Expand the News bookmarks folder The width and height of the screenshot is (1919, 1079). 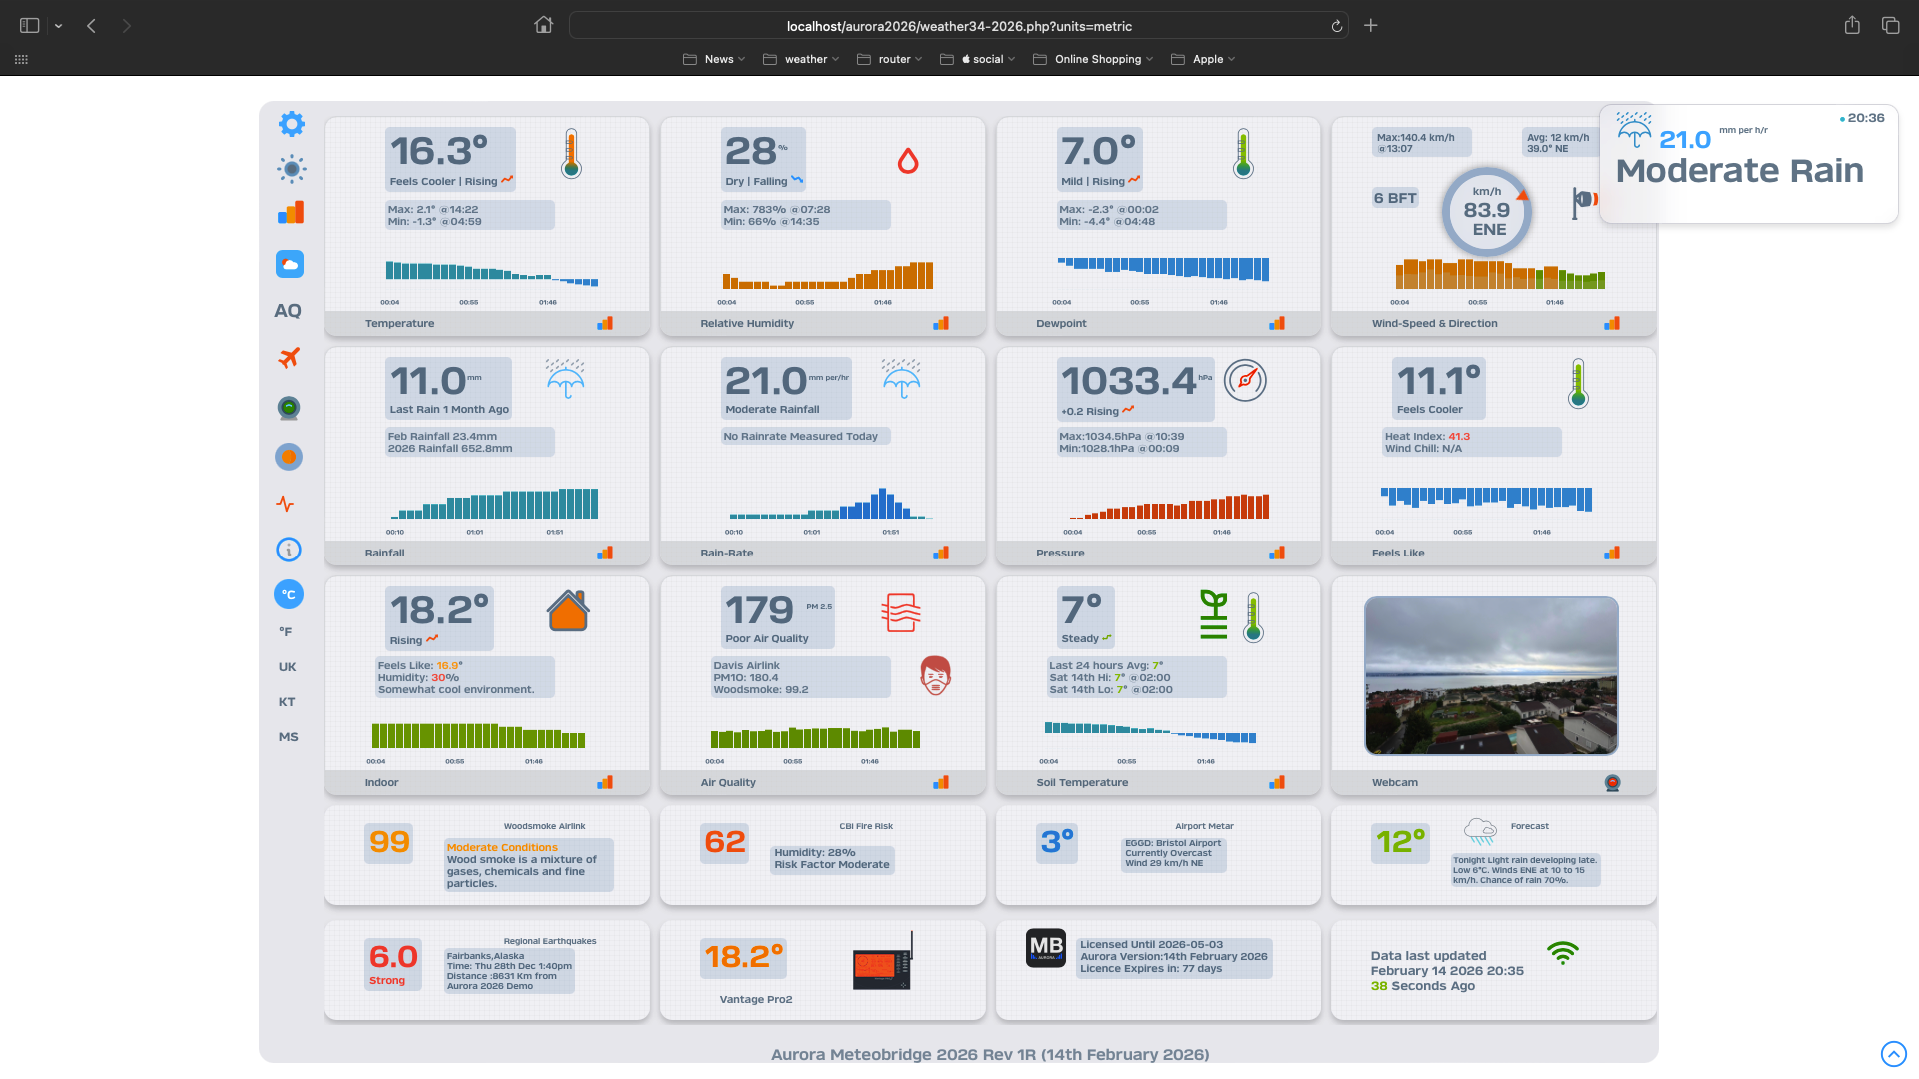point(714,59)
